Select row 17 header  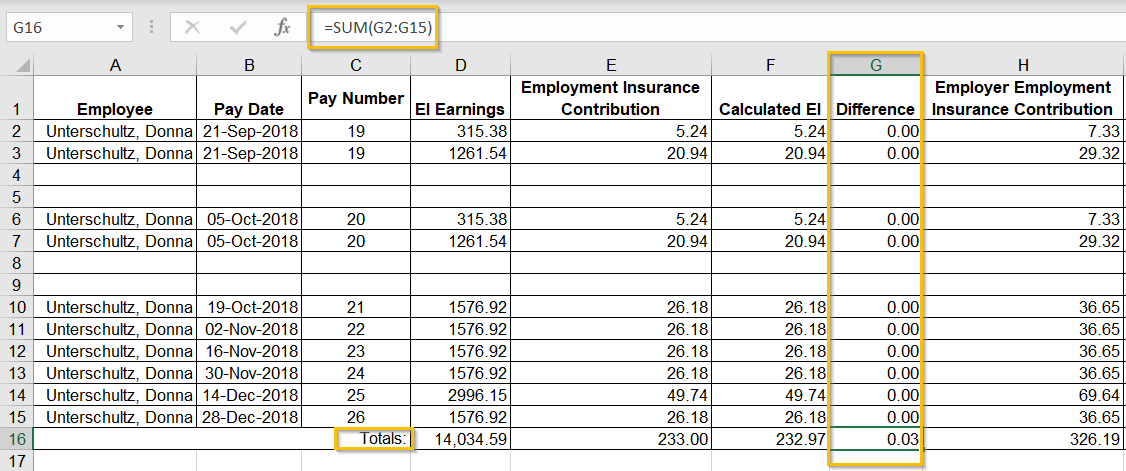pyautogui.click(x=17, y=460)
